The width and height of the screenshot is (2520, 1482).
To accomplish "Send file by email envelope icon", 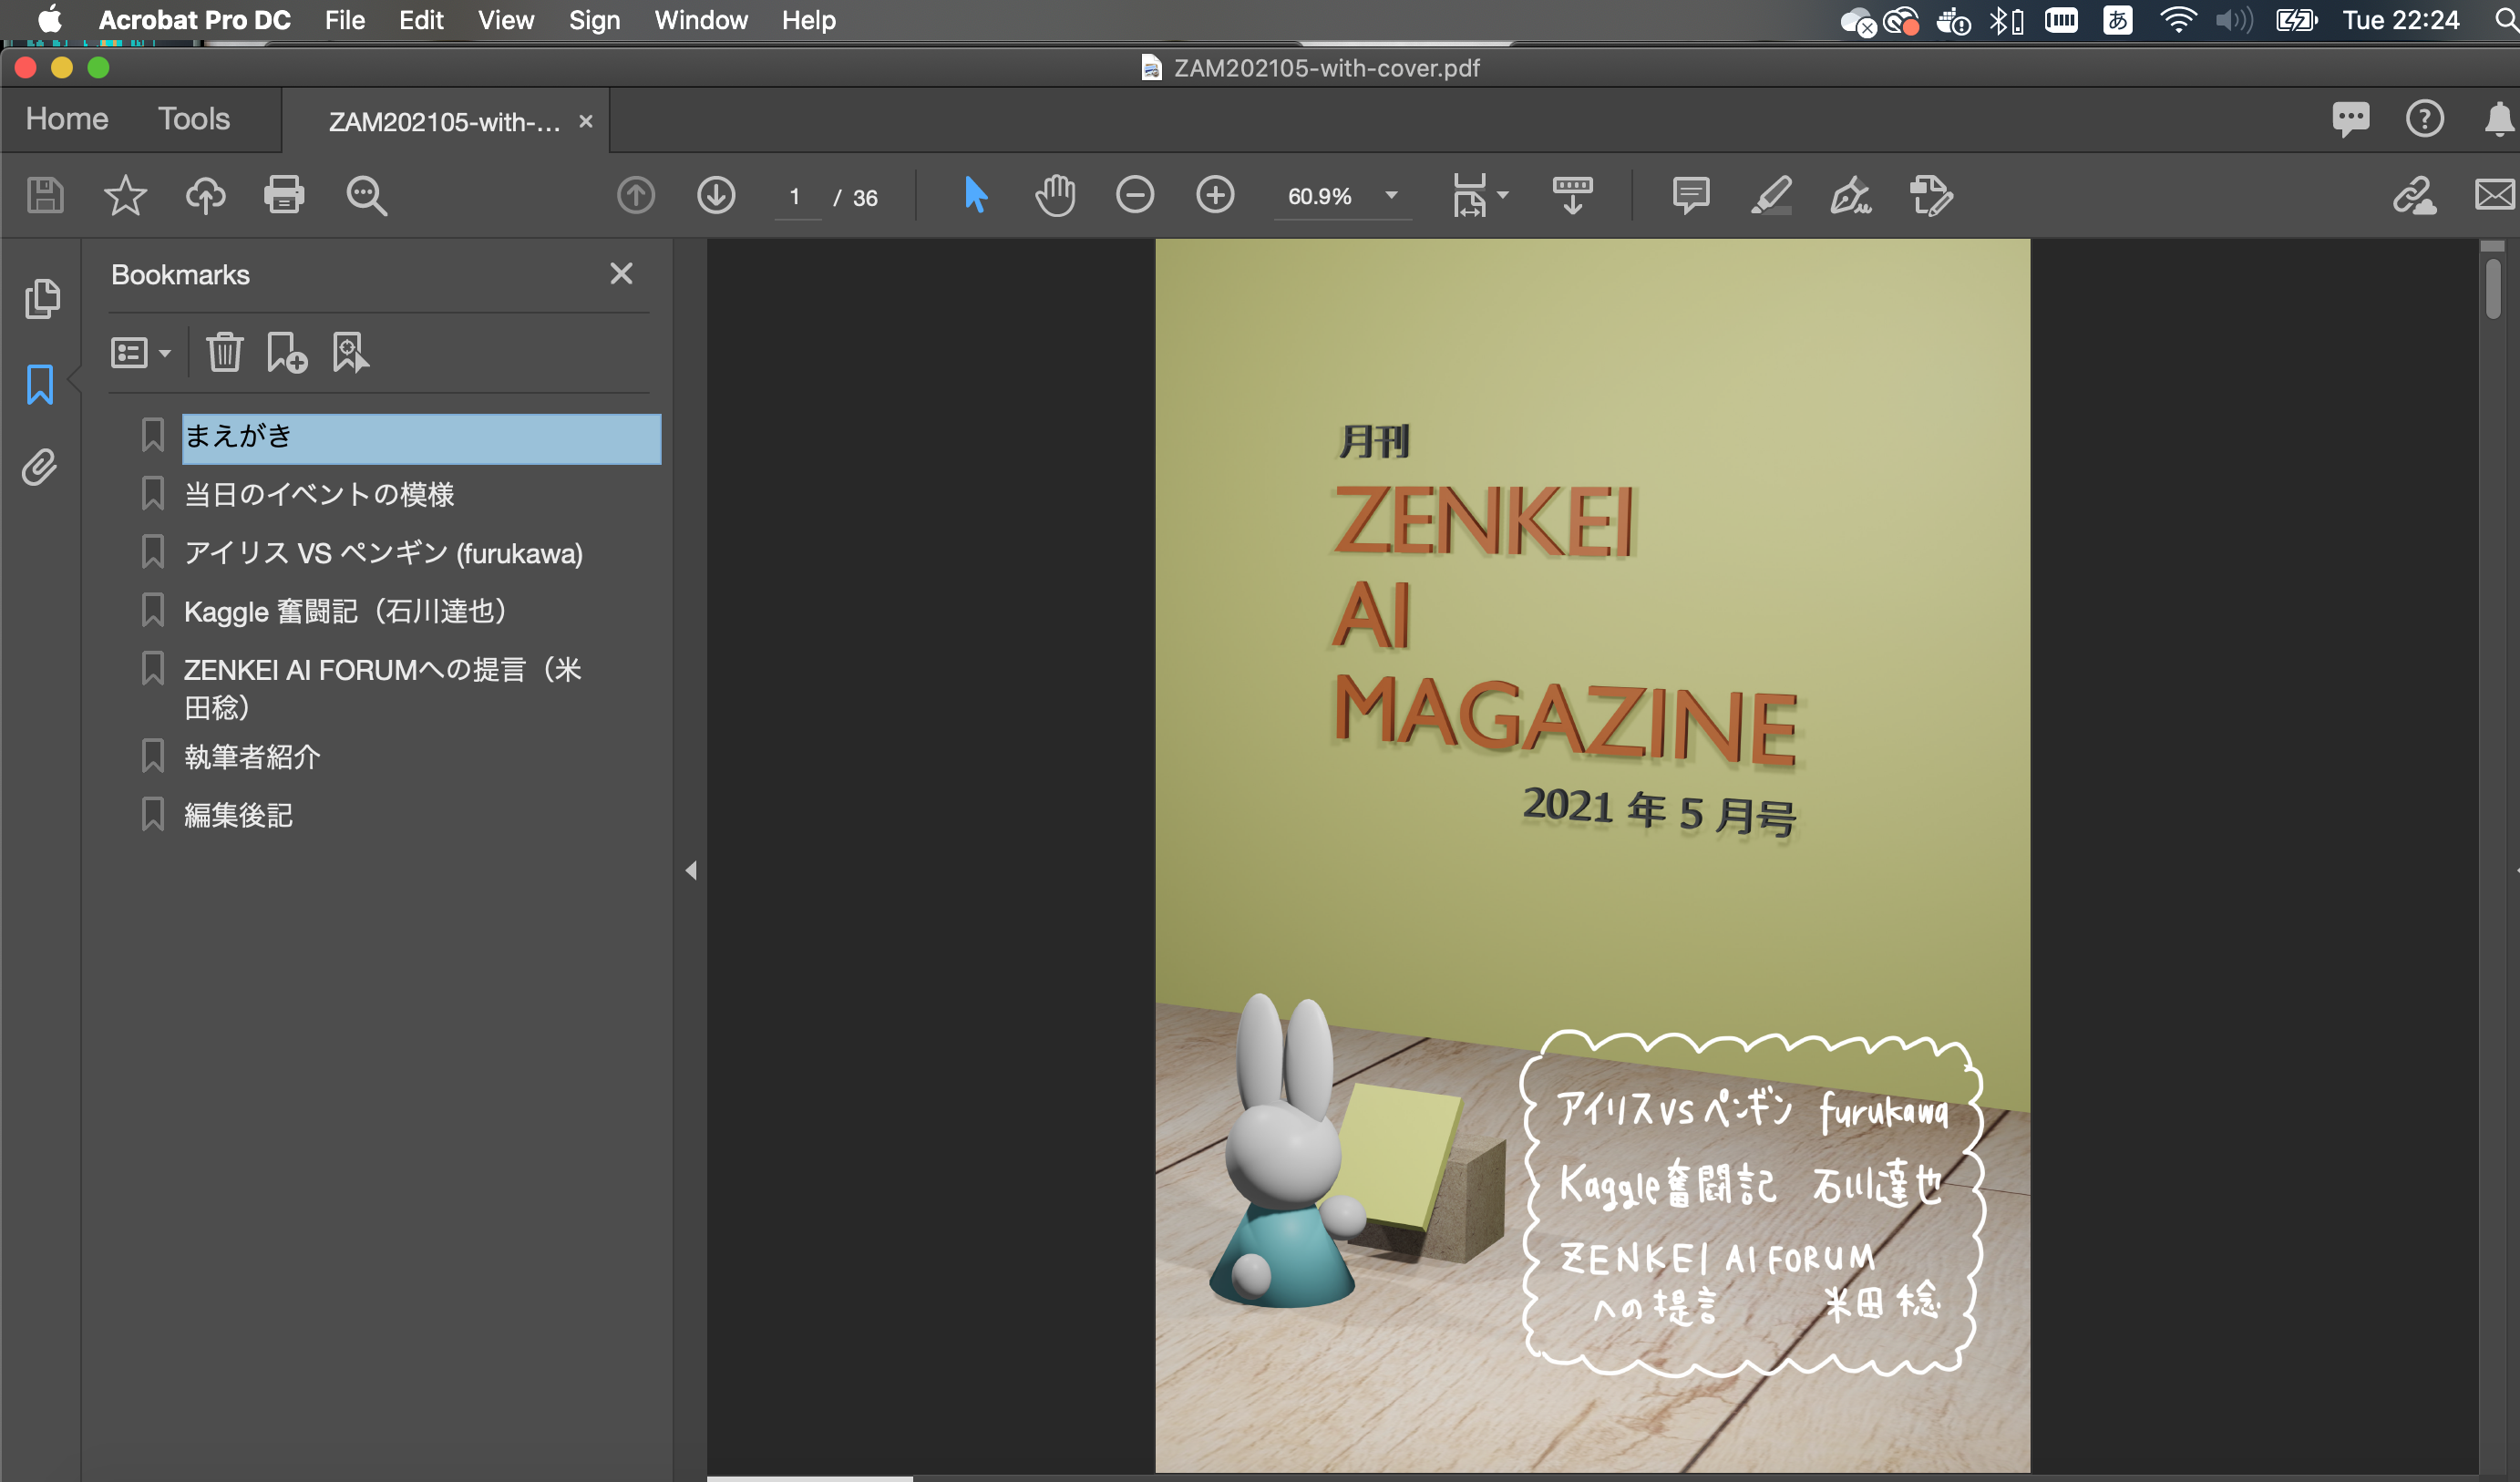I will (2495, 194).
